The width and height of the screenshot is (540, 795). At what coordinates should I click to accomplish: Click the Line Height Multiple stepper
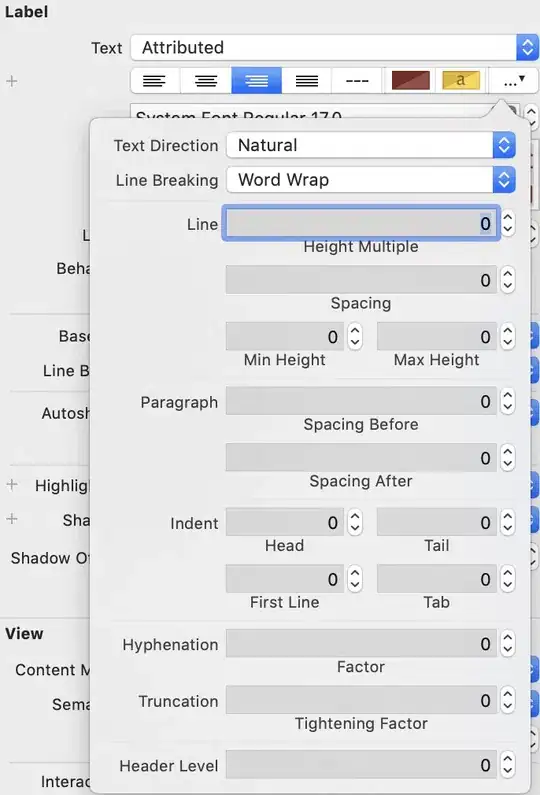tap(508, 224)
